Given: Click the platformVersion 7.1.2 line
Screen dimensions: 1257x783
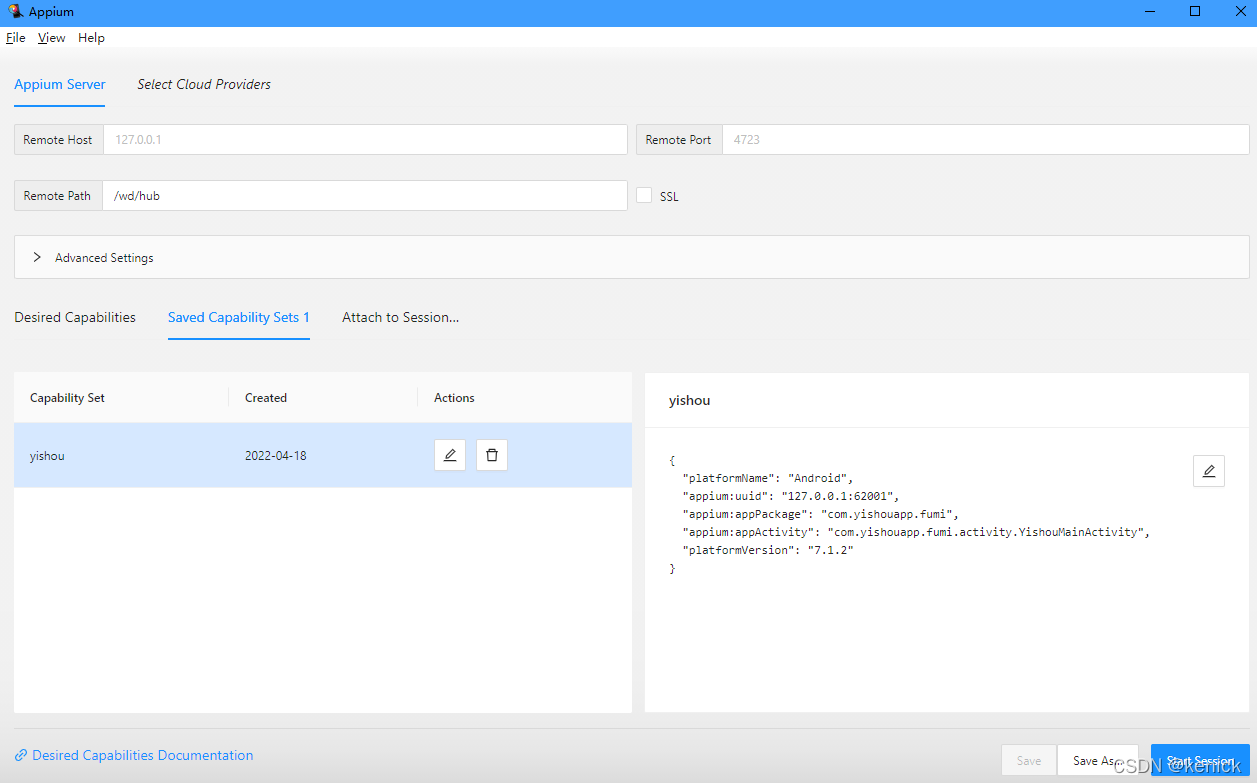Looking at the screenshot, I should pos(768,550).
